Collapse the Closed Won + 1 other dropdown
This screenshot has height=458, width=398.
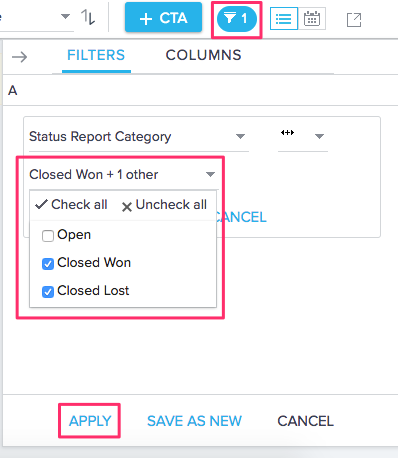(122, 174)
